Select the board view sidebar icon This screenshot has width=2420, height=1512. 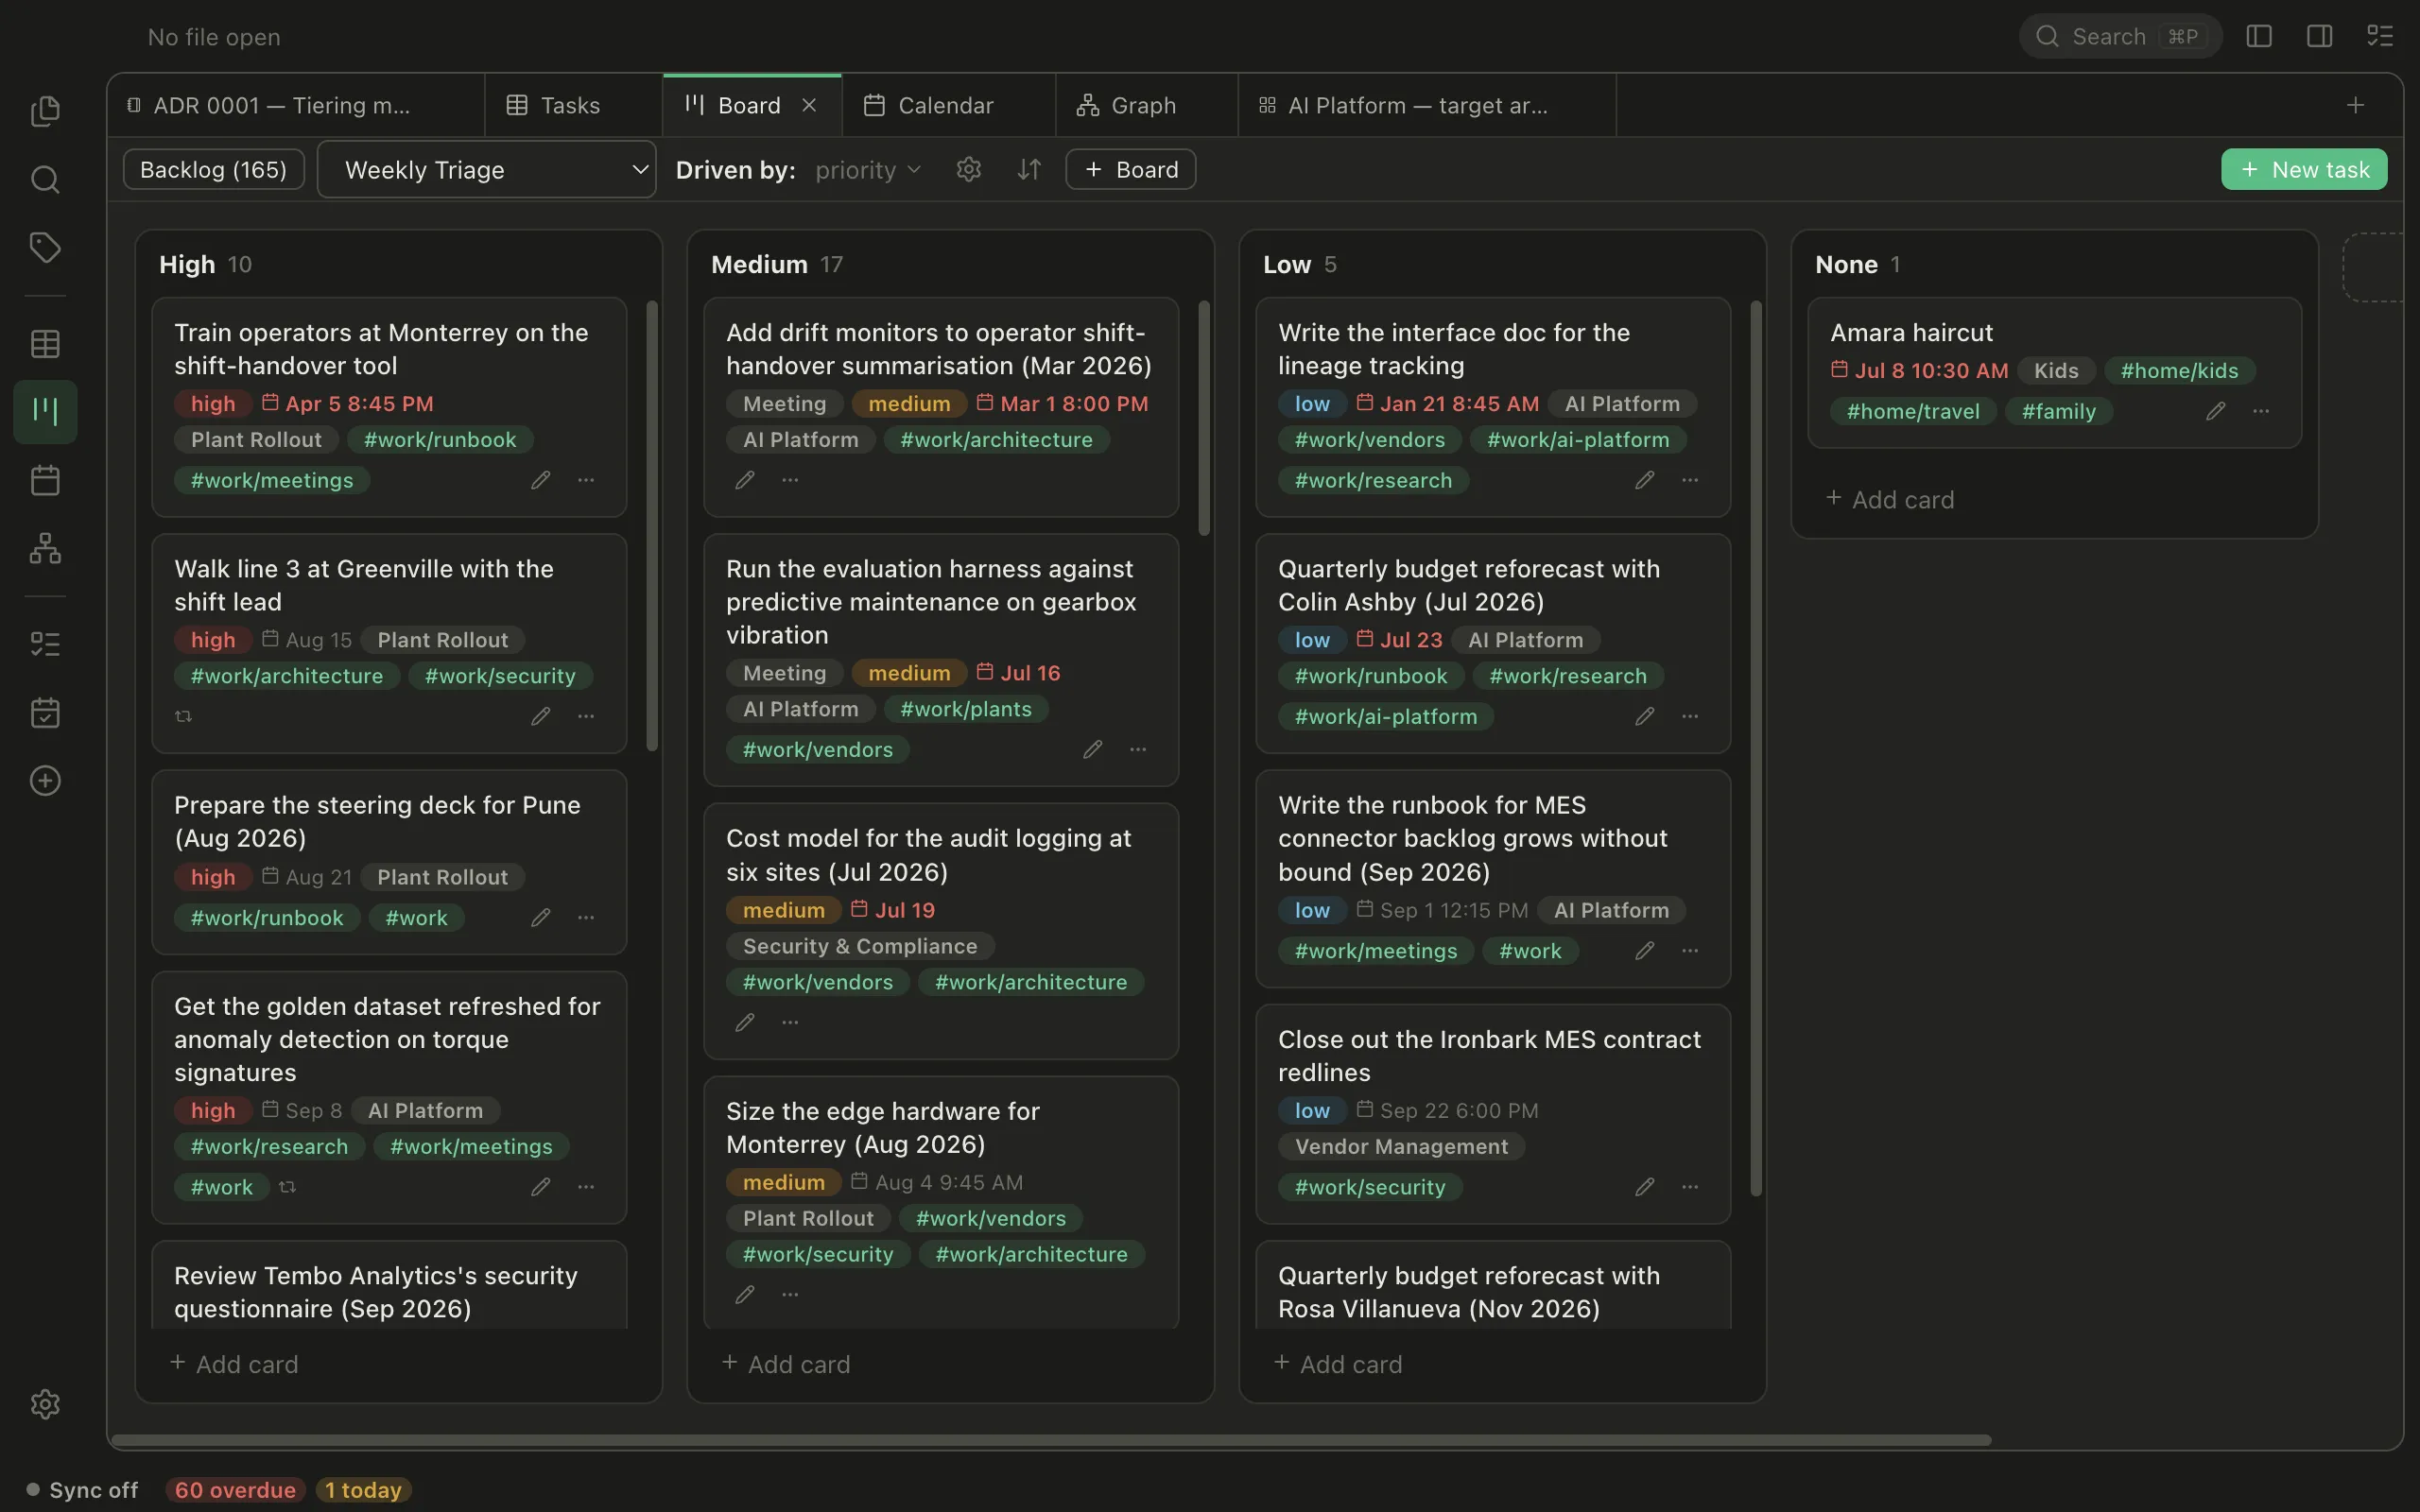(45, 411)
